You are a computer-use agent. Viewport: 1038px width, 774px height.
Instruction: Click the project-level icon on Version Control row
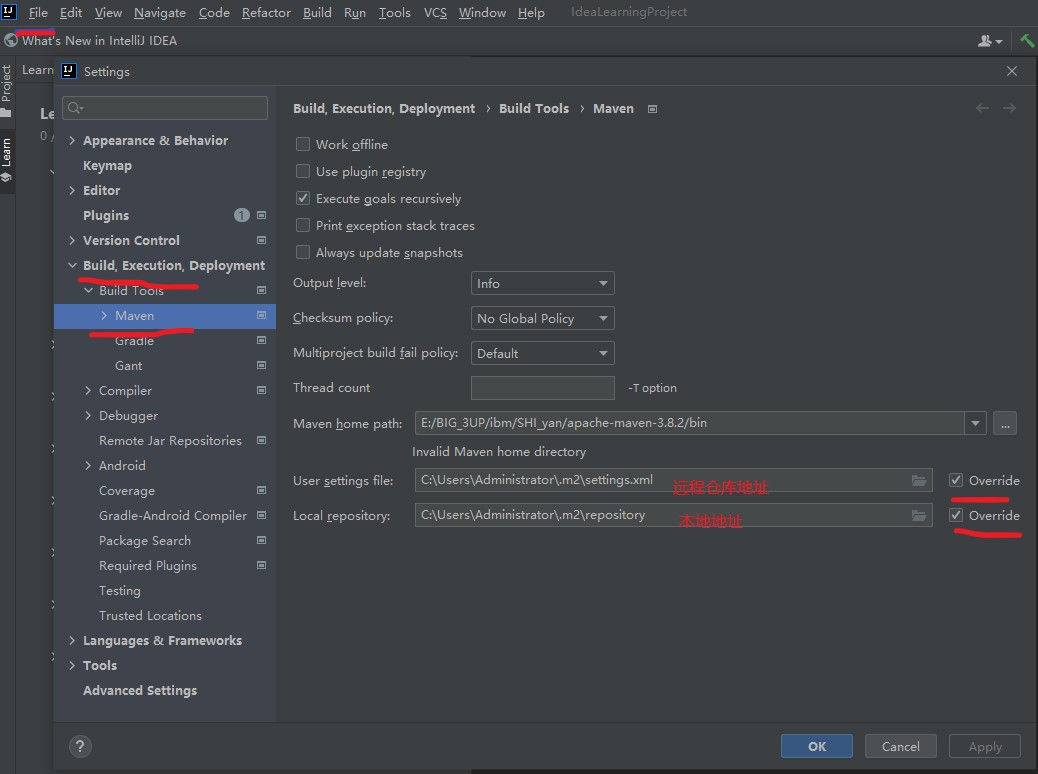click(261, 240)
